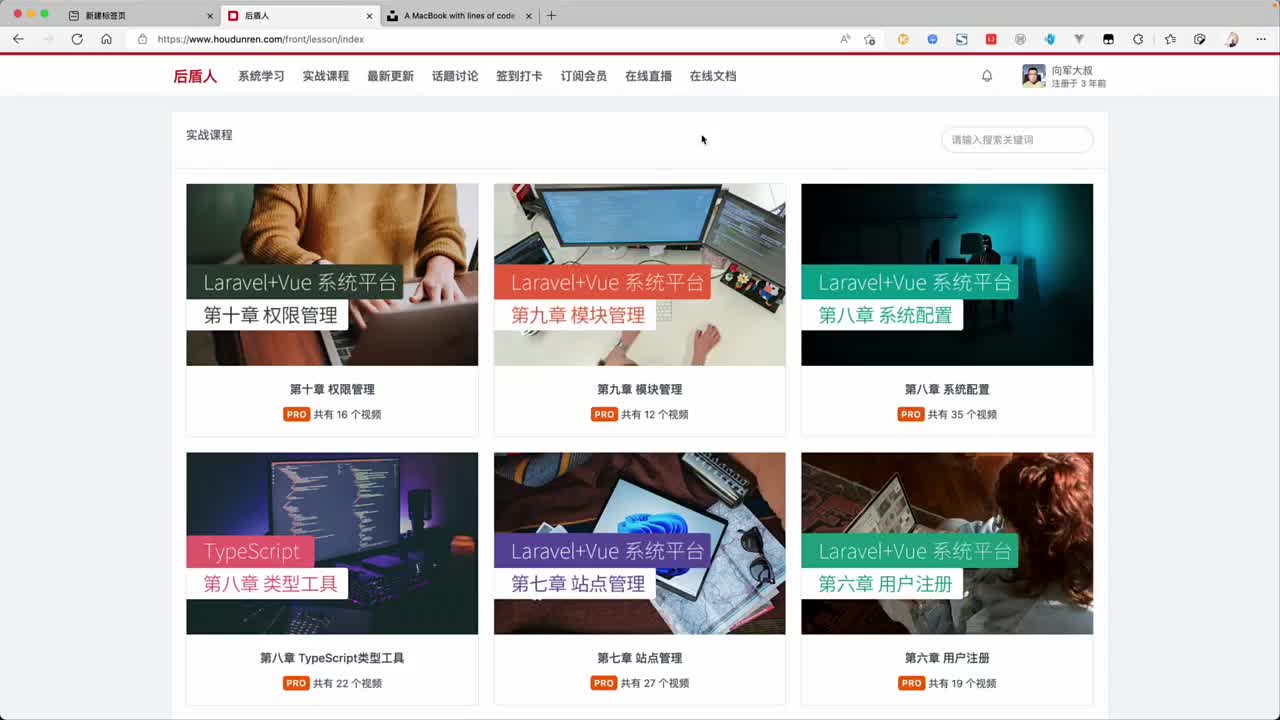
Task: Open the Favorites list icon
Action: pyautogui.click(x=1170, y=39)
